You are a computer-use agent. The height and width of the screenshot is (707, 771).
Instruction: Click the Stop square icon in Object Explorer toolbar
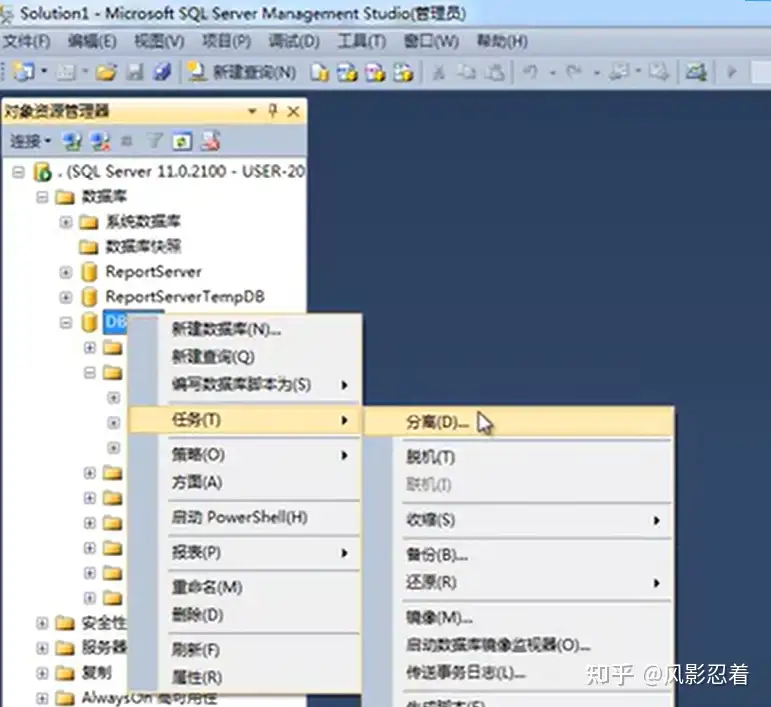tap(126, 142)
